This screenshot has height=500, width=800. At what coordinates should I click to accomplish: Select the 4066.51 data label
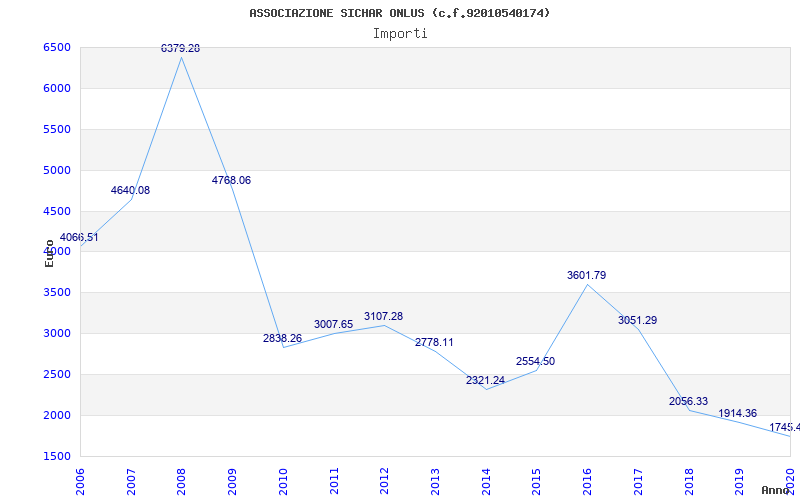(79, 237)
